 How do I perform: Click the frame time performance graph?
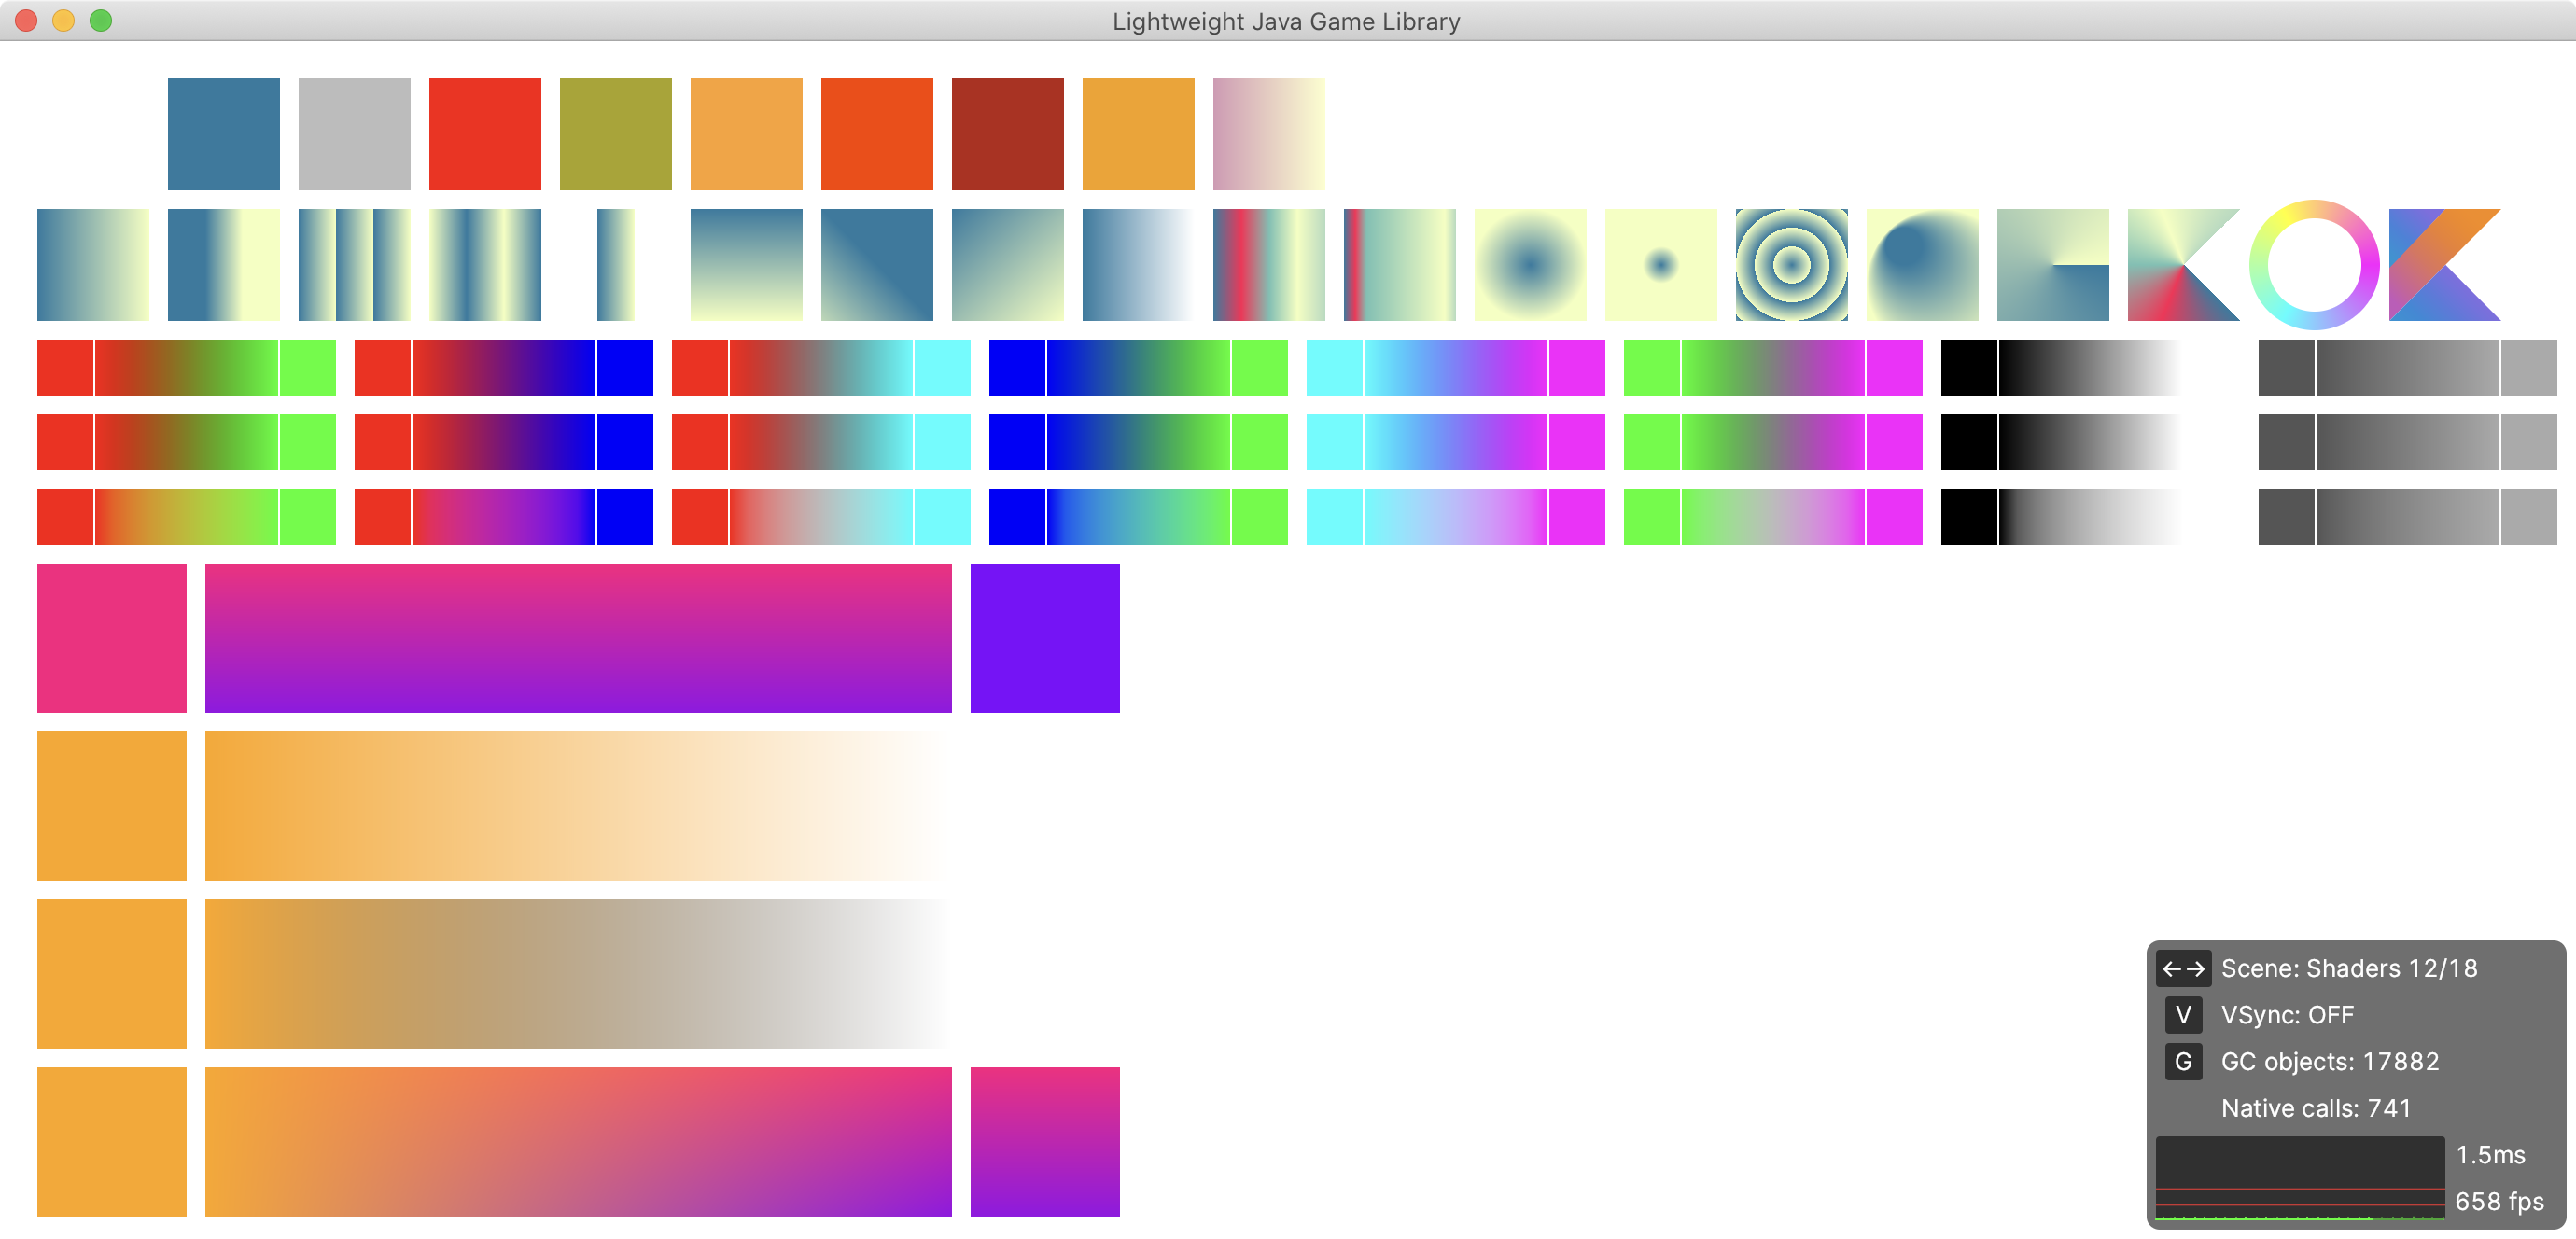tap(2299, 1177)
